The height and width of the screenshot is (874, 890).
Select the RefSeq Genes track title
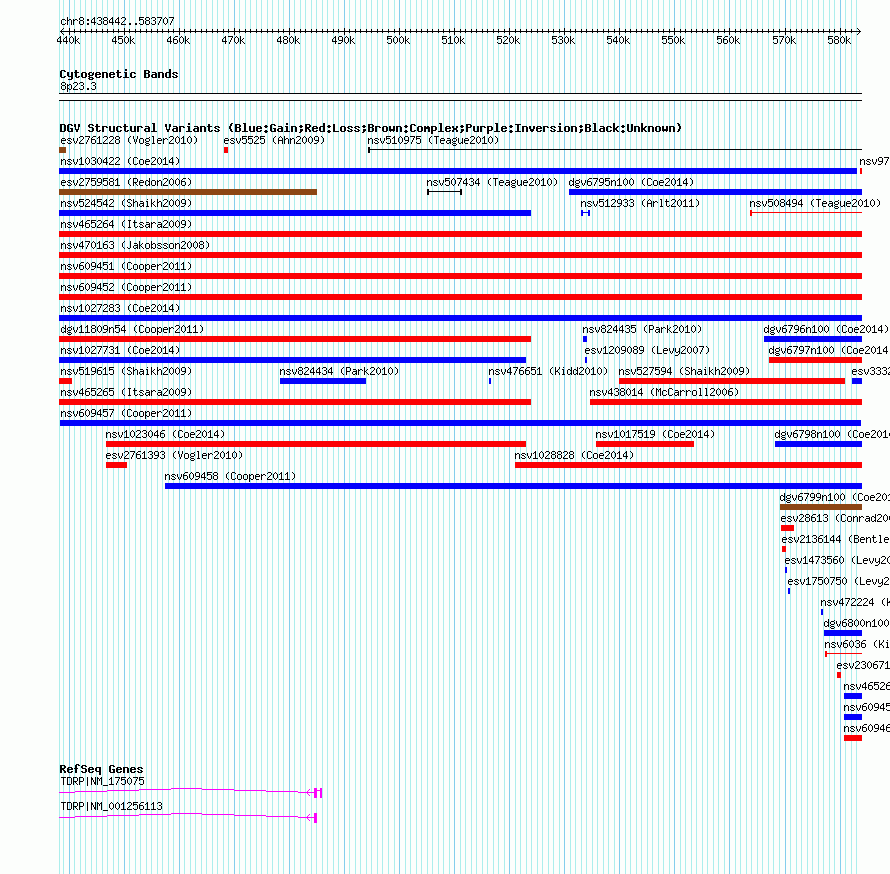[101, 769]
